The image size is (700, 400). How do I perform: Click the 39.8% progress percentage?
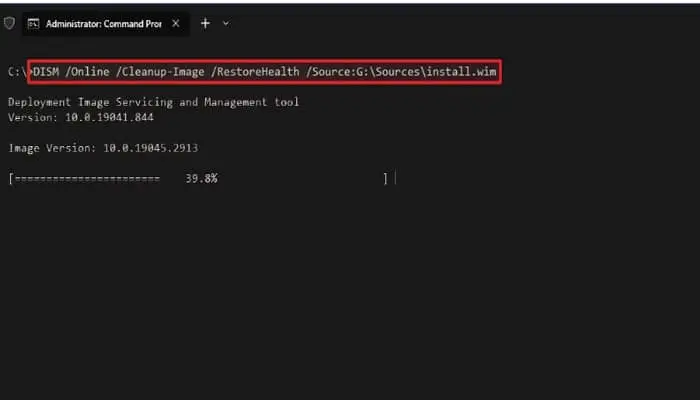click(201, 178)
